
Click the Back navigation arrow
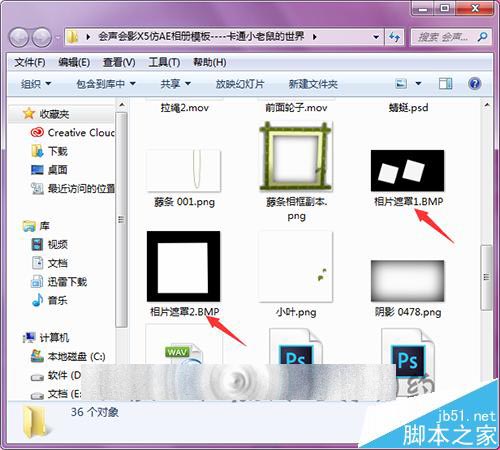(19, 37)
